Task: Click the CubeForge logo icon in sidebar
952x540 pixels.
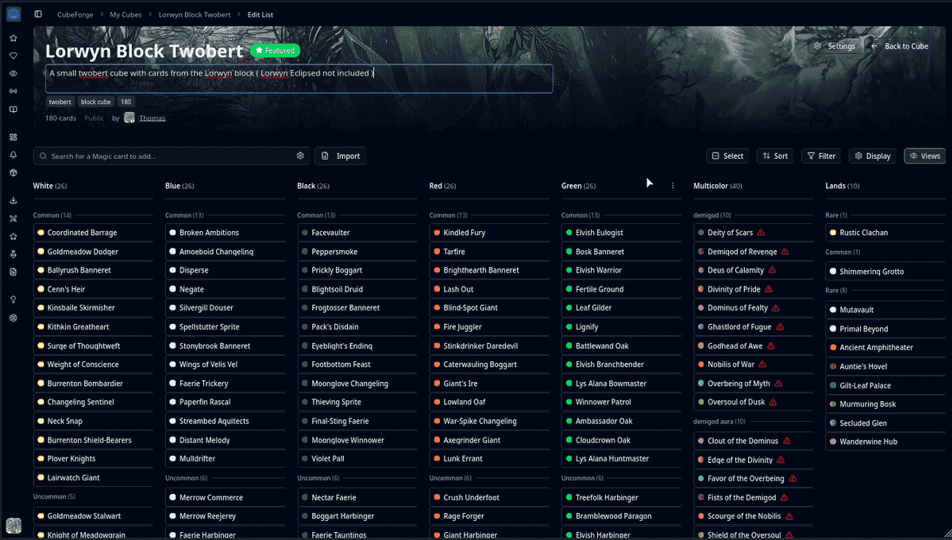Action: [13, 14]
